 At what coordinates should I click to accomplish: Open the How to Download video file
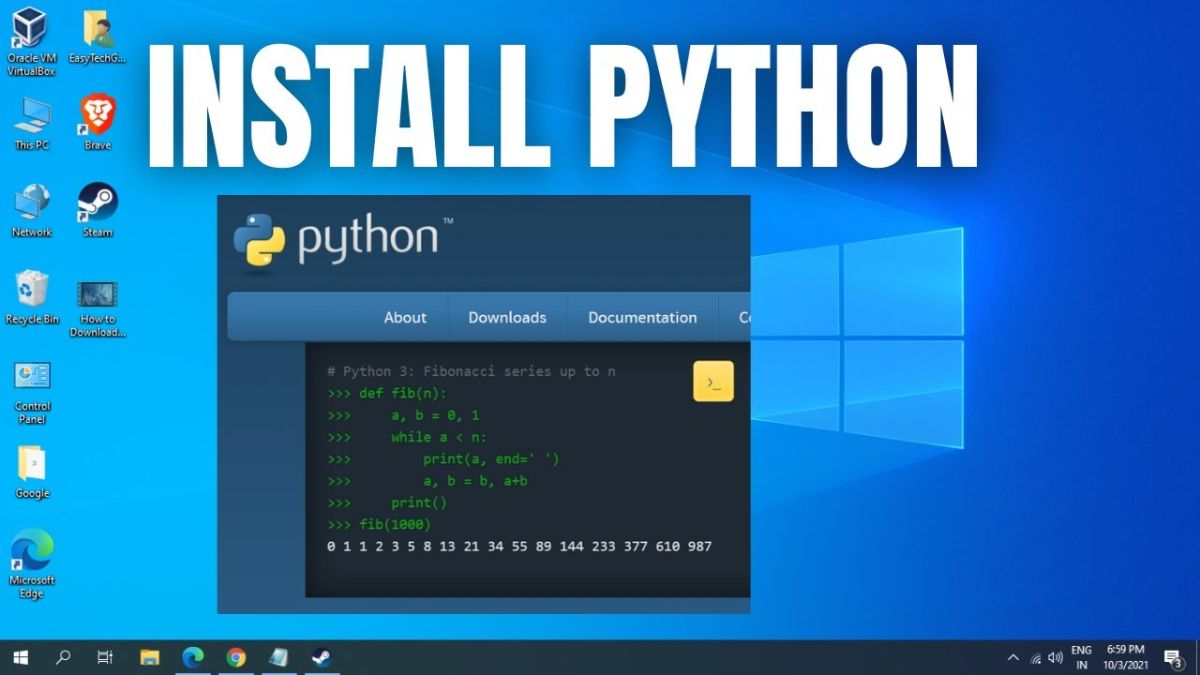pos(97,296)
